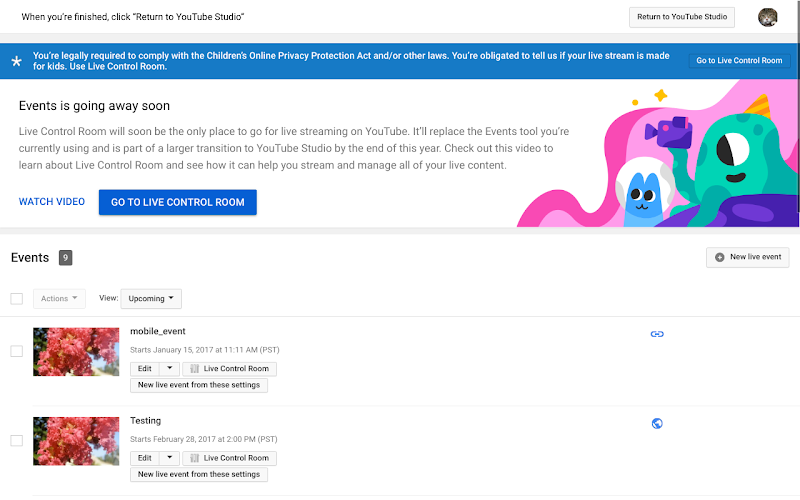This screenshot has width=800, height=500.
Task: Click the unlisted link icon for mobile_event
Action: tap(657, 334)
